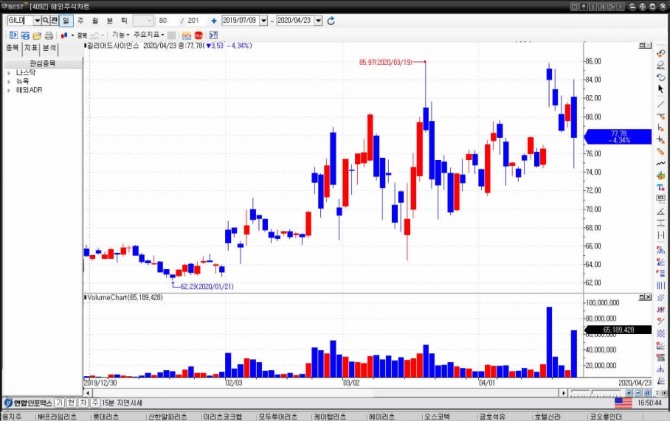This screenshot has height=421, width=670.
Task: Select the 틱 (tick) period button
Action: pyautogui.click(x=124, y=21)
